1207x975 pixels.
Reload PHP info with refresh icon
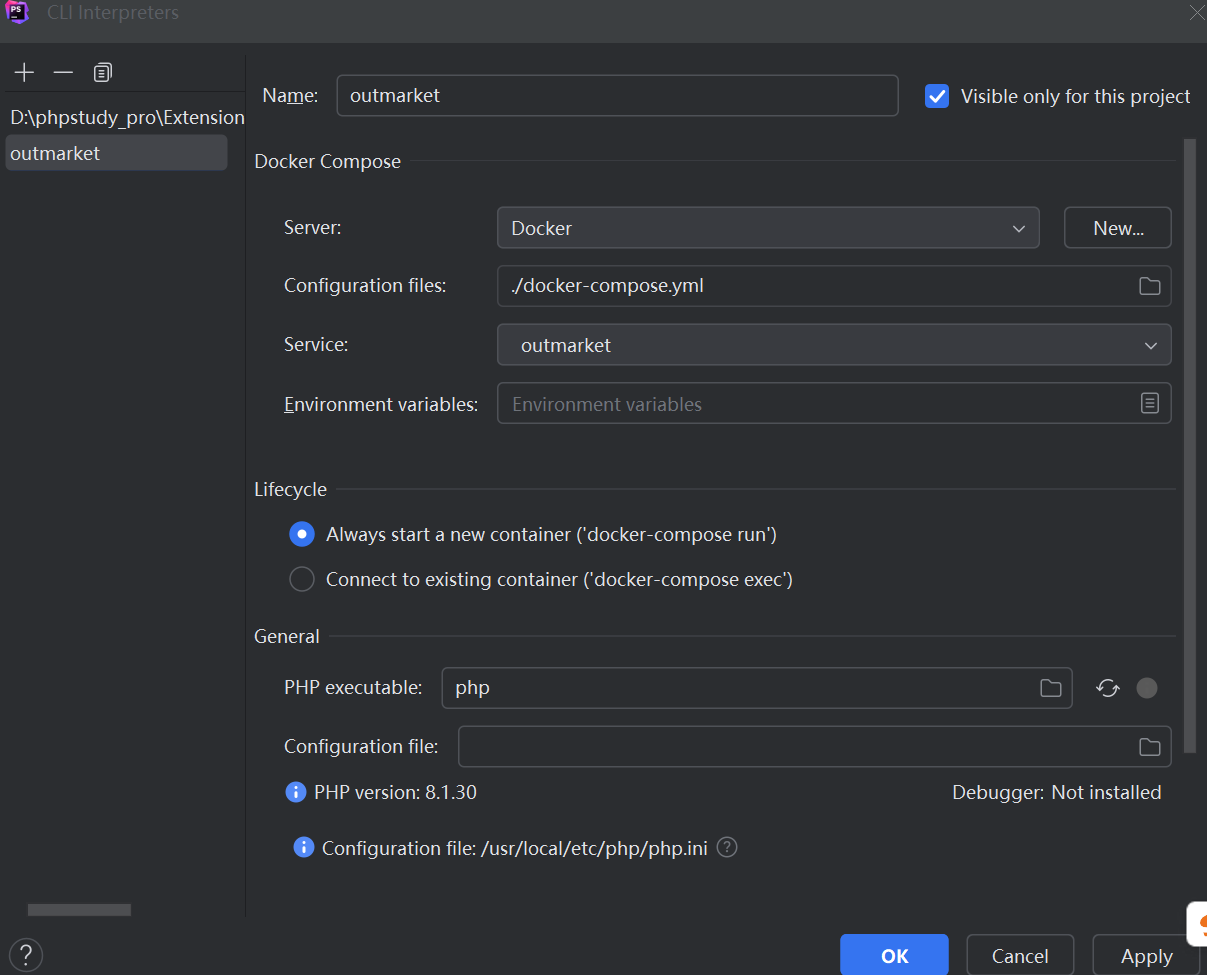[1107, 688]
